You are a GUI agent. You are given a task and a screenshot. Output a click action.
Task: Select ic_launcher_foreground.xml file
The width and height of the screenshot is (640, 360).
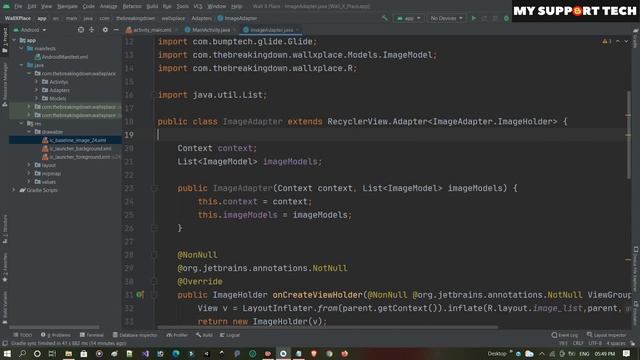80,157
